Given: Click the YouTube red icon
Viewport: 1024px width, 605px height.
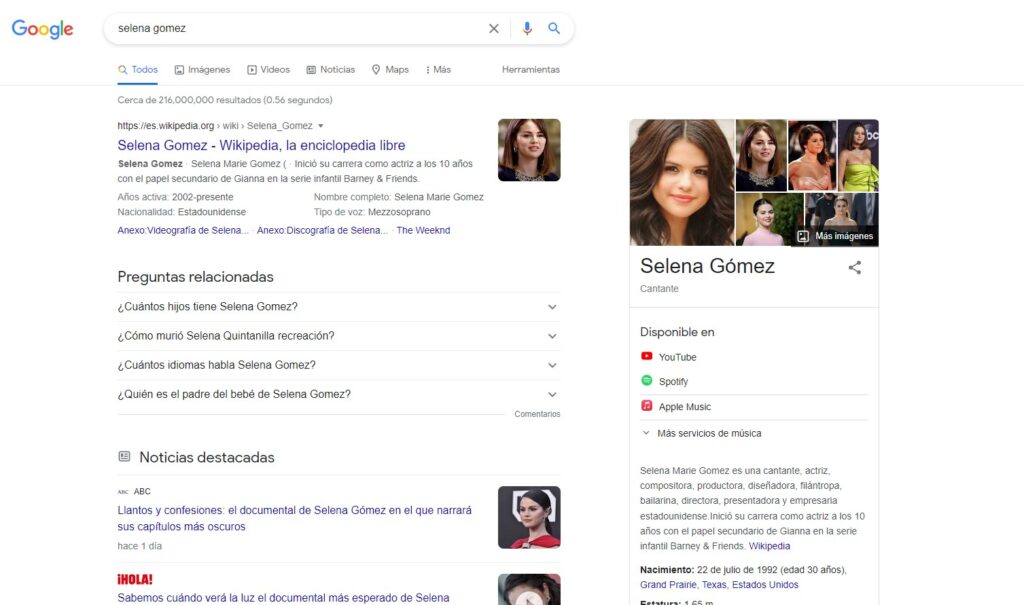Looking at the screenshot, I should coord(647,356).
